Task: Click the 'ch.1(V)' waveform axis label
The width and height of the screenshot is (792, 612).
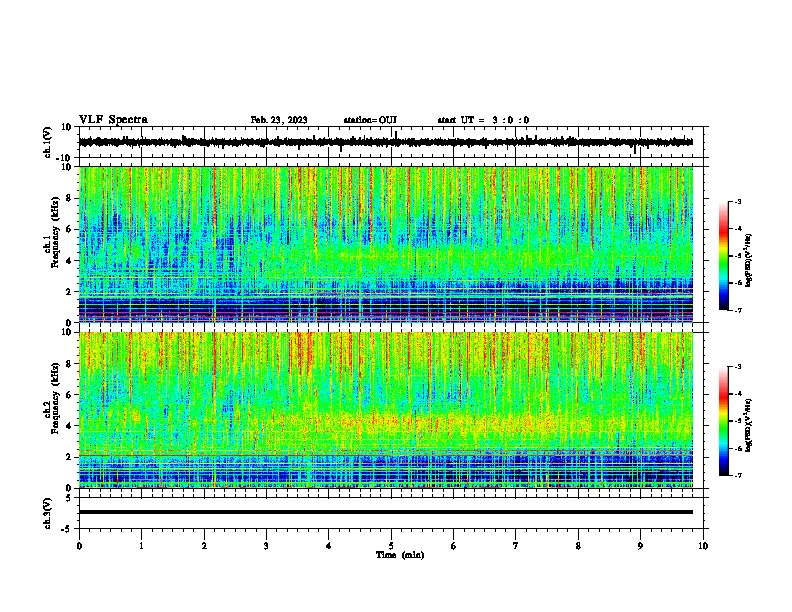Action: tap(48, 142)
